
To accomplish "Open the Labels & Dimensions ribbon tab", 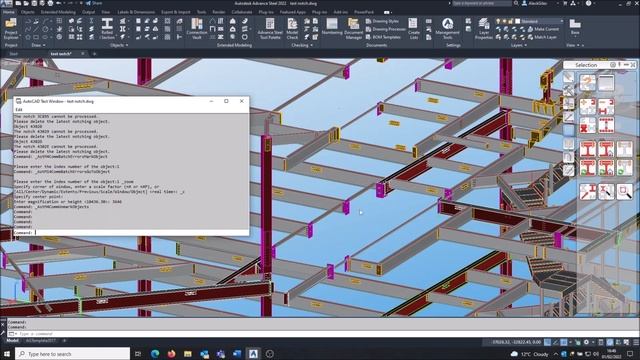I will coord(136,12).
